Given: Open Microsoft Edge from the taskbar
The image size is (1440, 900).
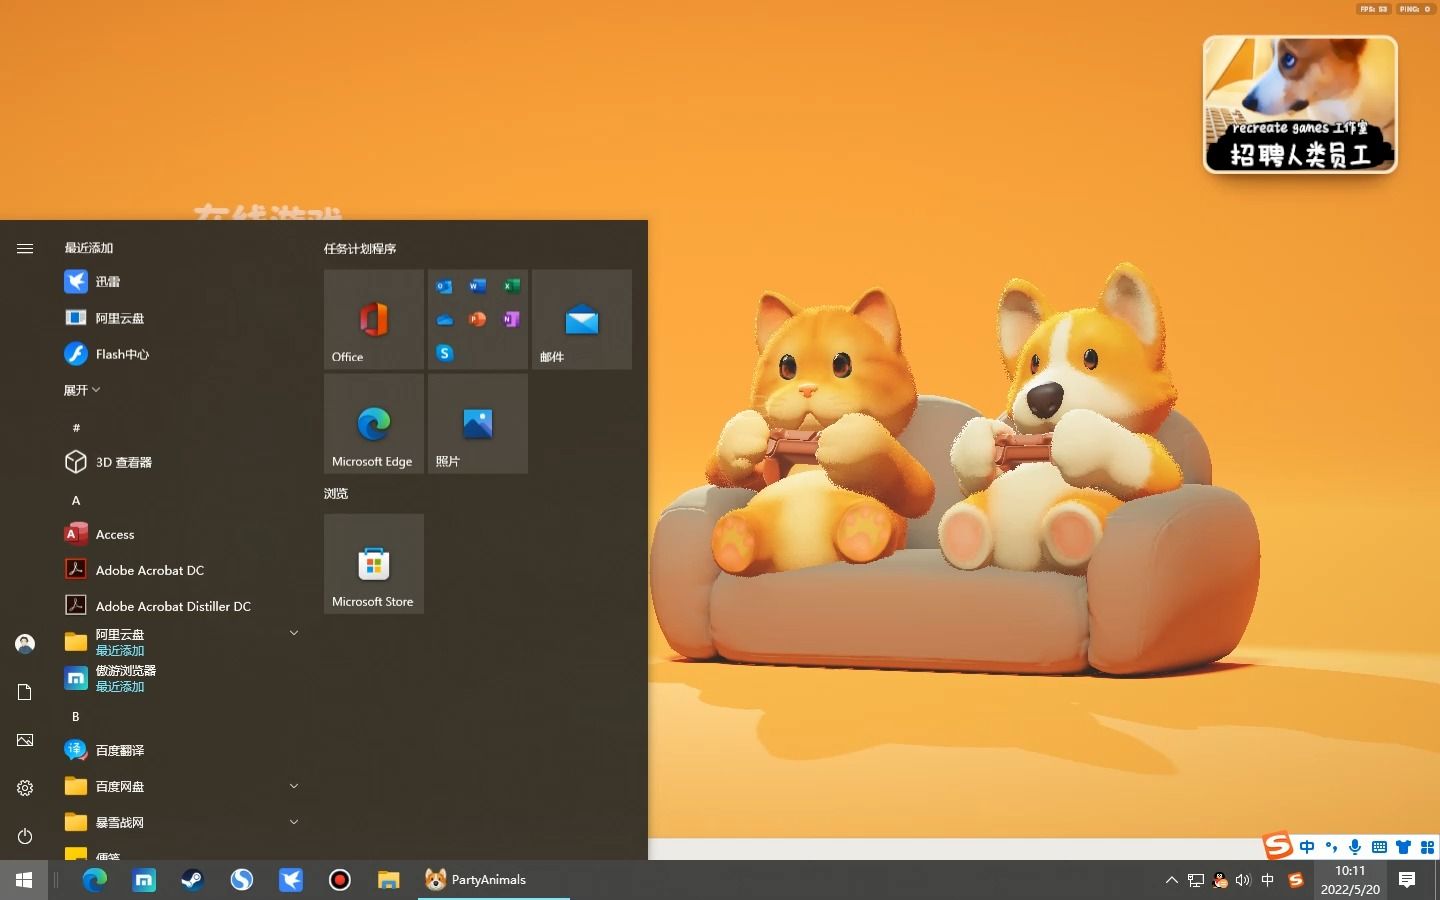Looking at the screenshot, I should click(x=95, y=880).
